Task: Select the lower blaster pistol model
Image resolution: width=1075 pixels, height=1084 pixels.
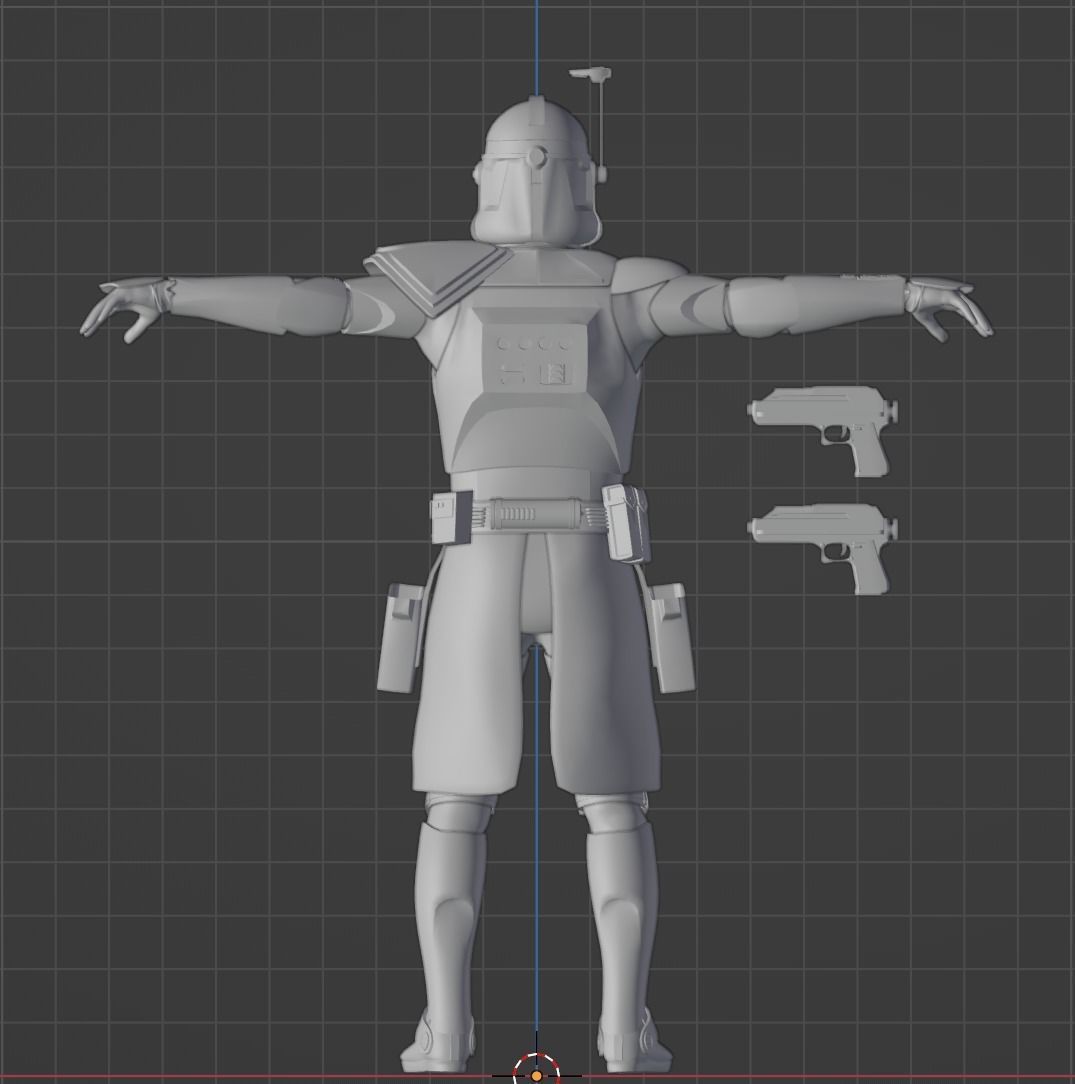Action: coord(823,547)
